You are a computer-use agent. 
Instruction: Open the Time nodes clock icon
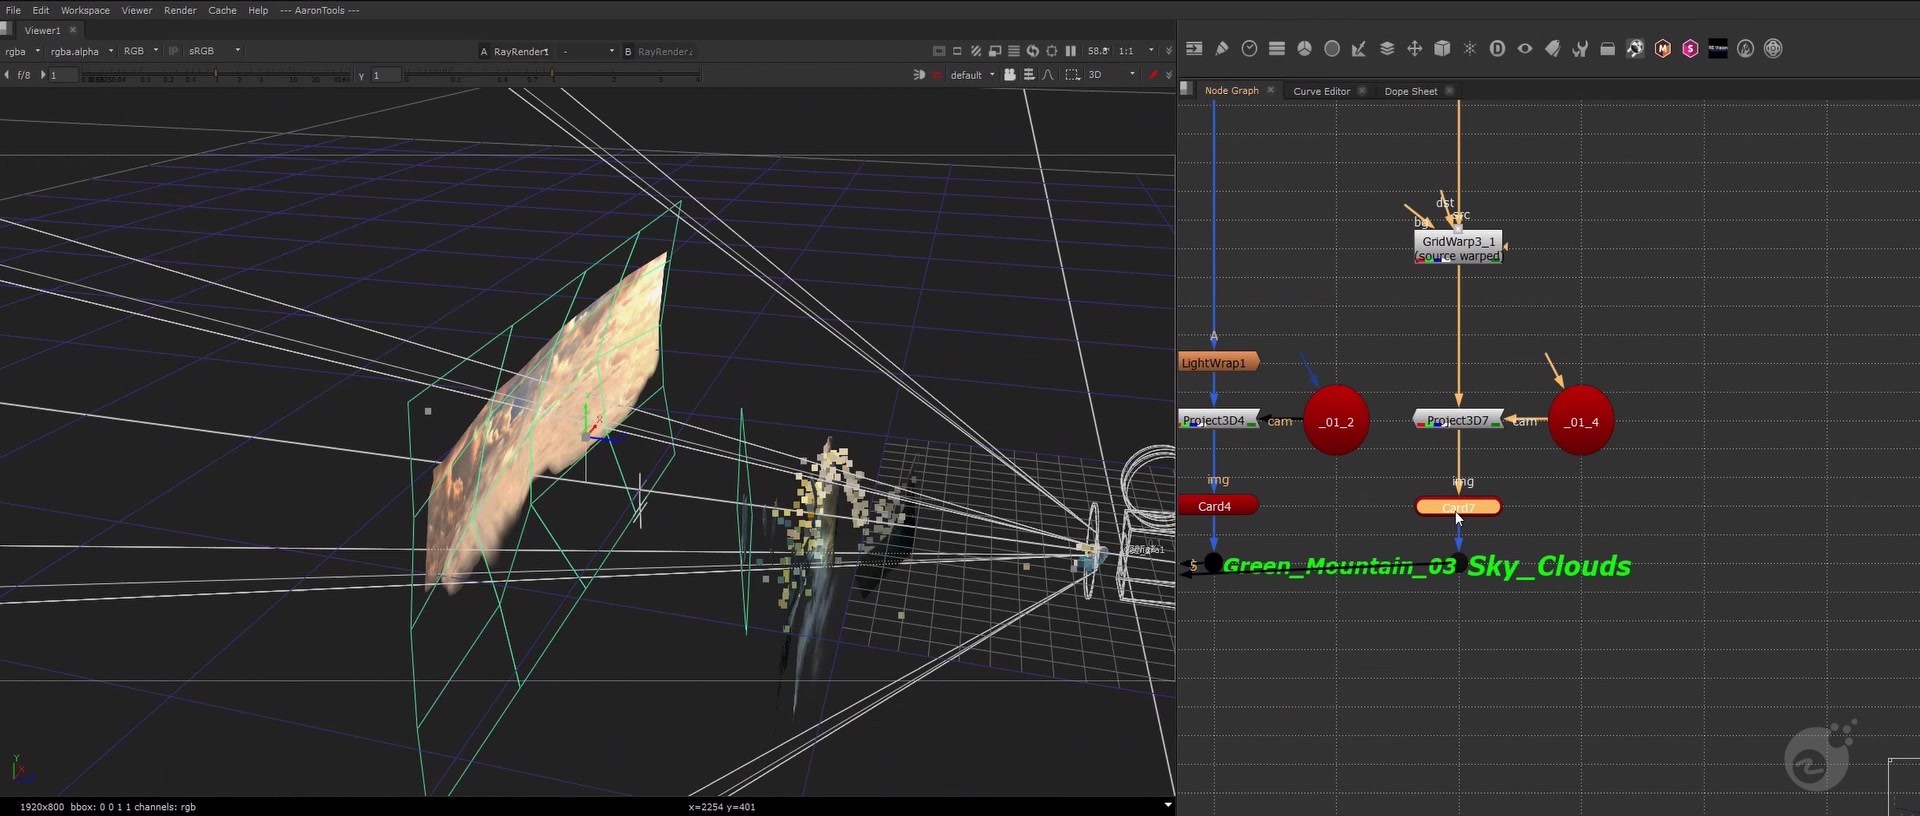(x=1249, y=49)
